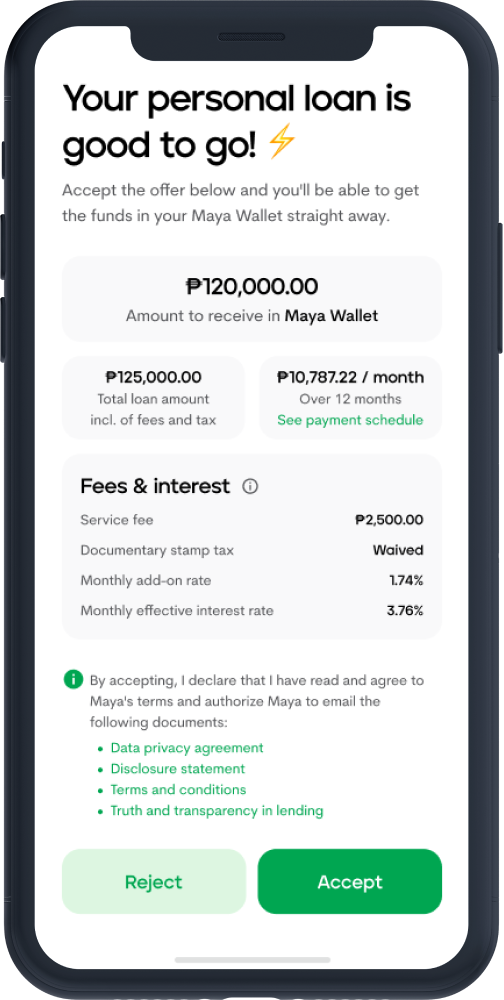View the Disclosure statement
The height and width of the screenshot is (1000, 504).
(178, 768)
